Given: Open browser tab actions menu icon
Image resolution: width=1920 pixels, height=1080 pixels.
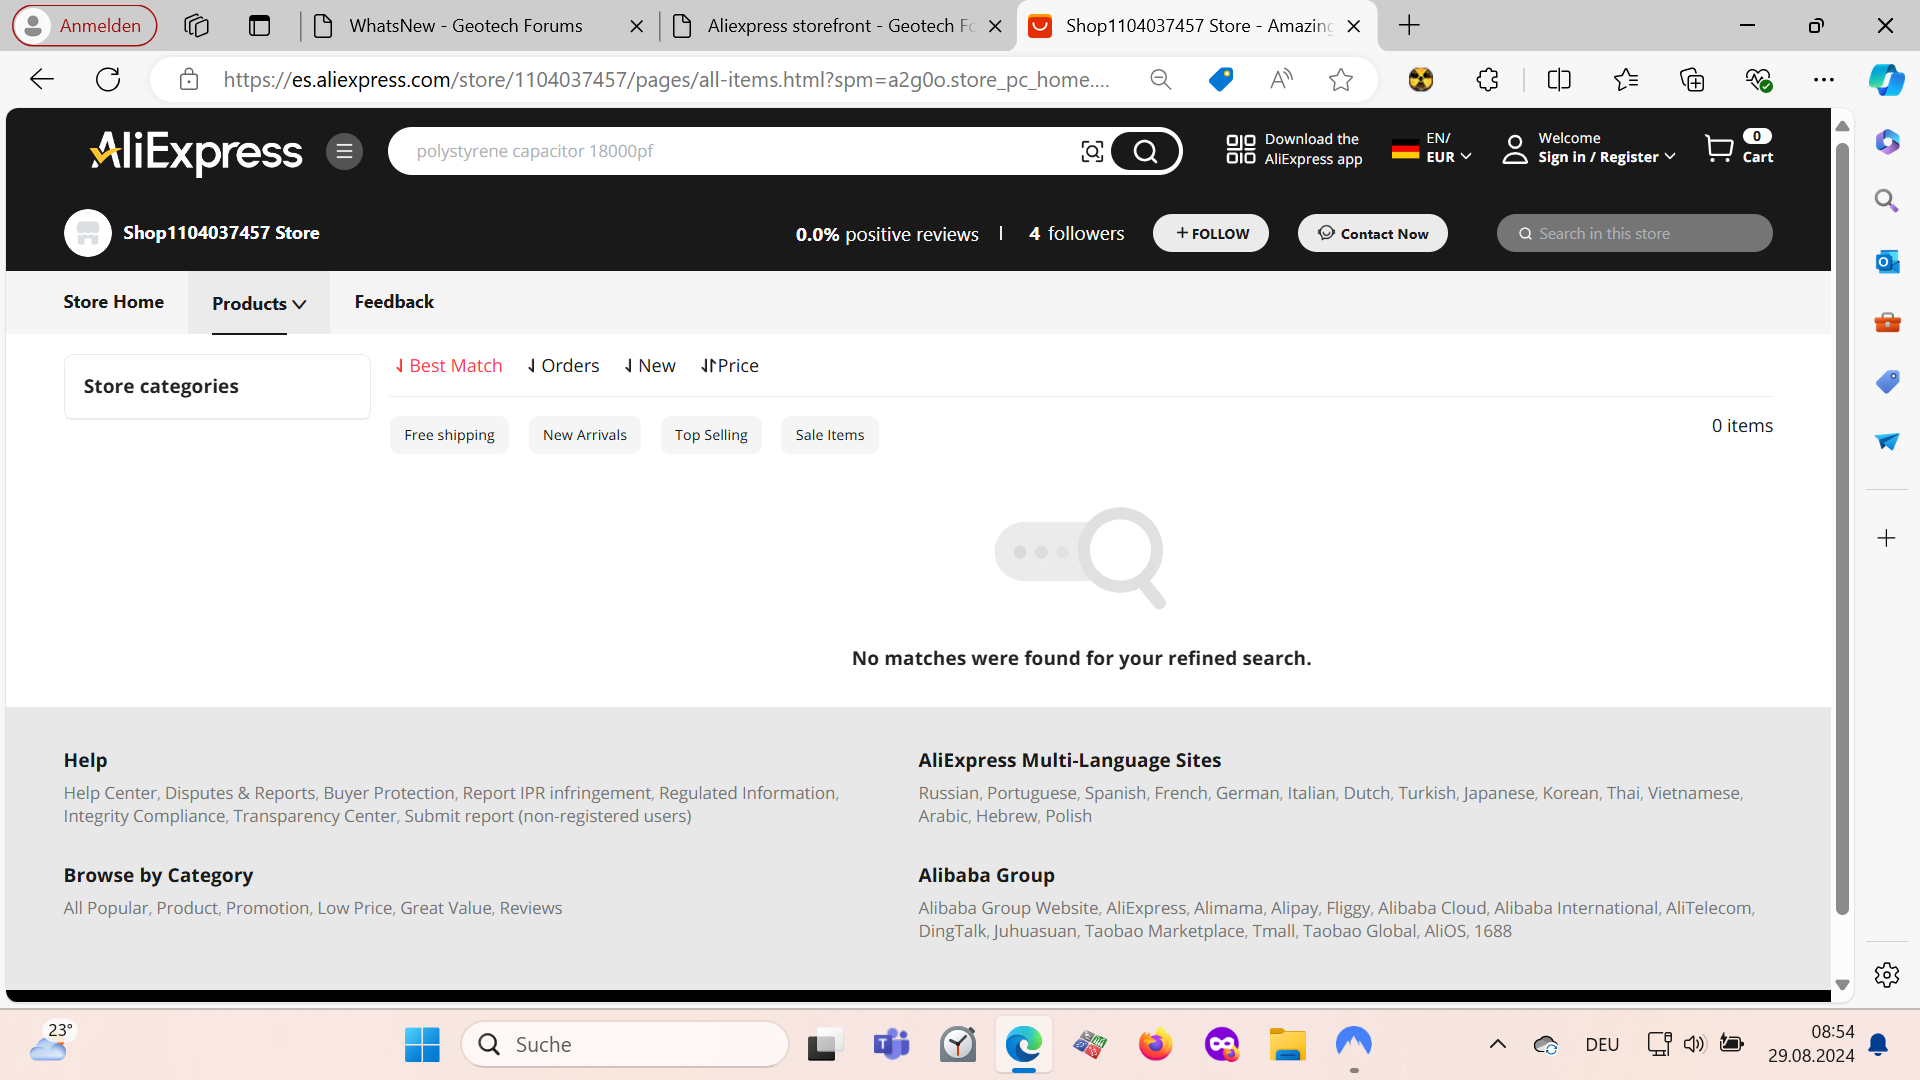Looking at the screenshot, I should click(259, 26).
